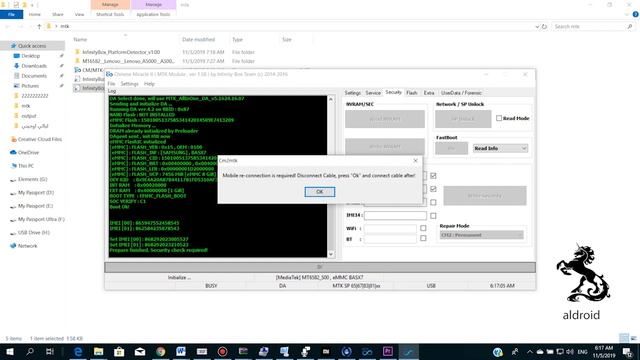Select This PC in the Explorer sidebar
640x360 pixels.
pos(26,166)
